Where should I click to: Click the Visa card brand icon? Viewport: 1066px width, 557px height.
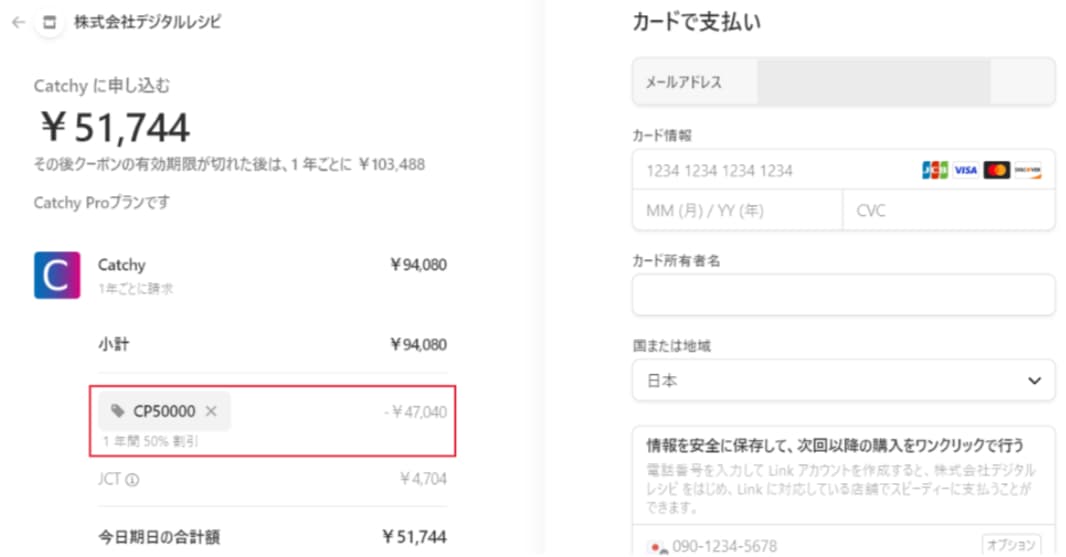tap(965, 170)
